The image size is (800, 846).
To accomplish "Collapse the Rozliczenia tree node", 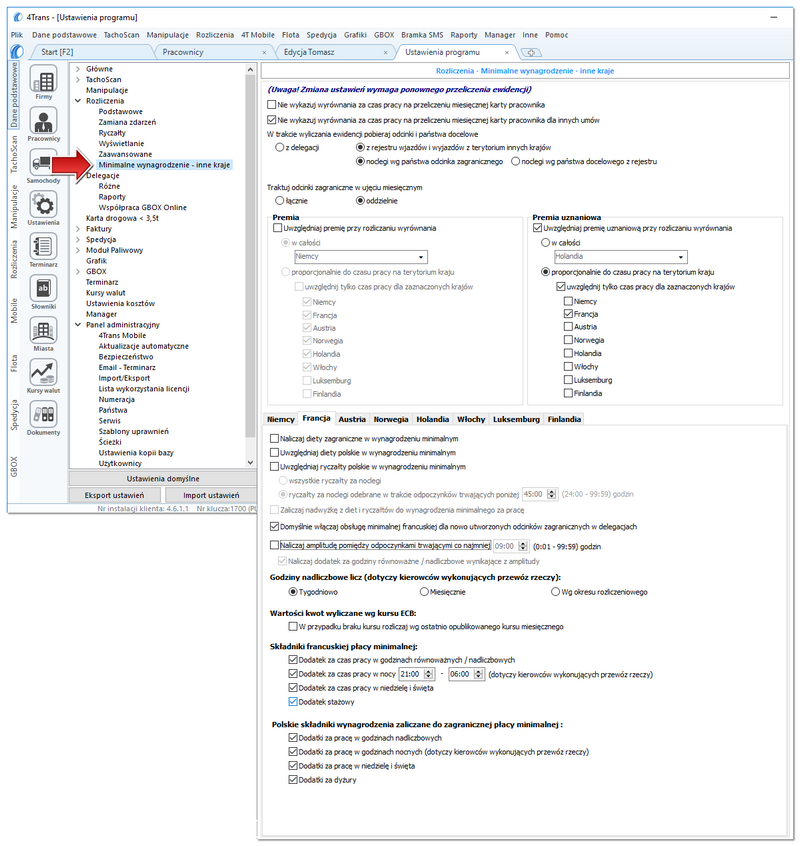I will 78,101.
